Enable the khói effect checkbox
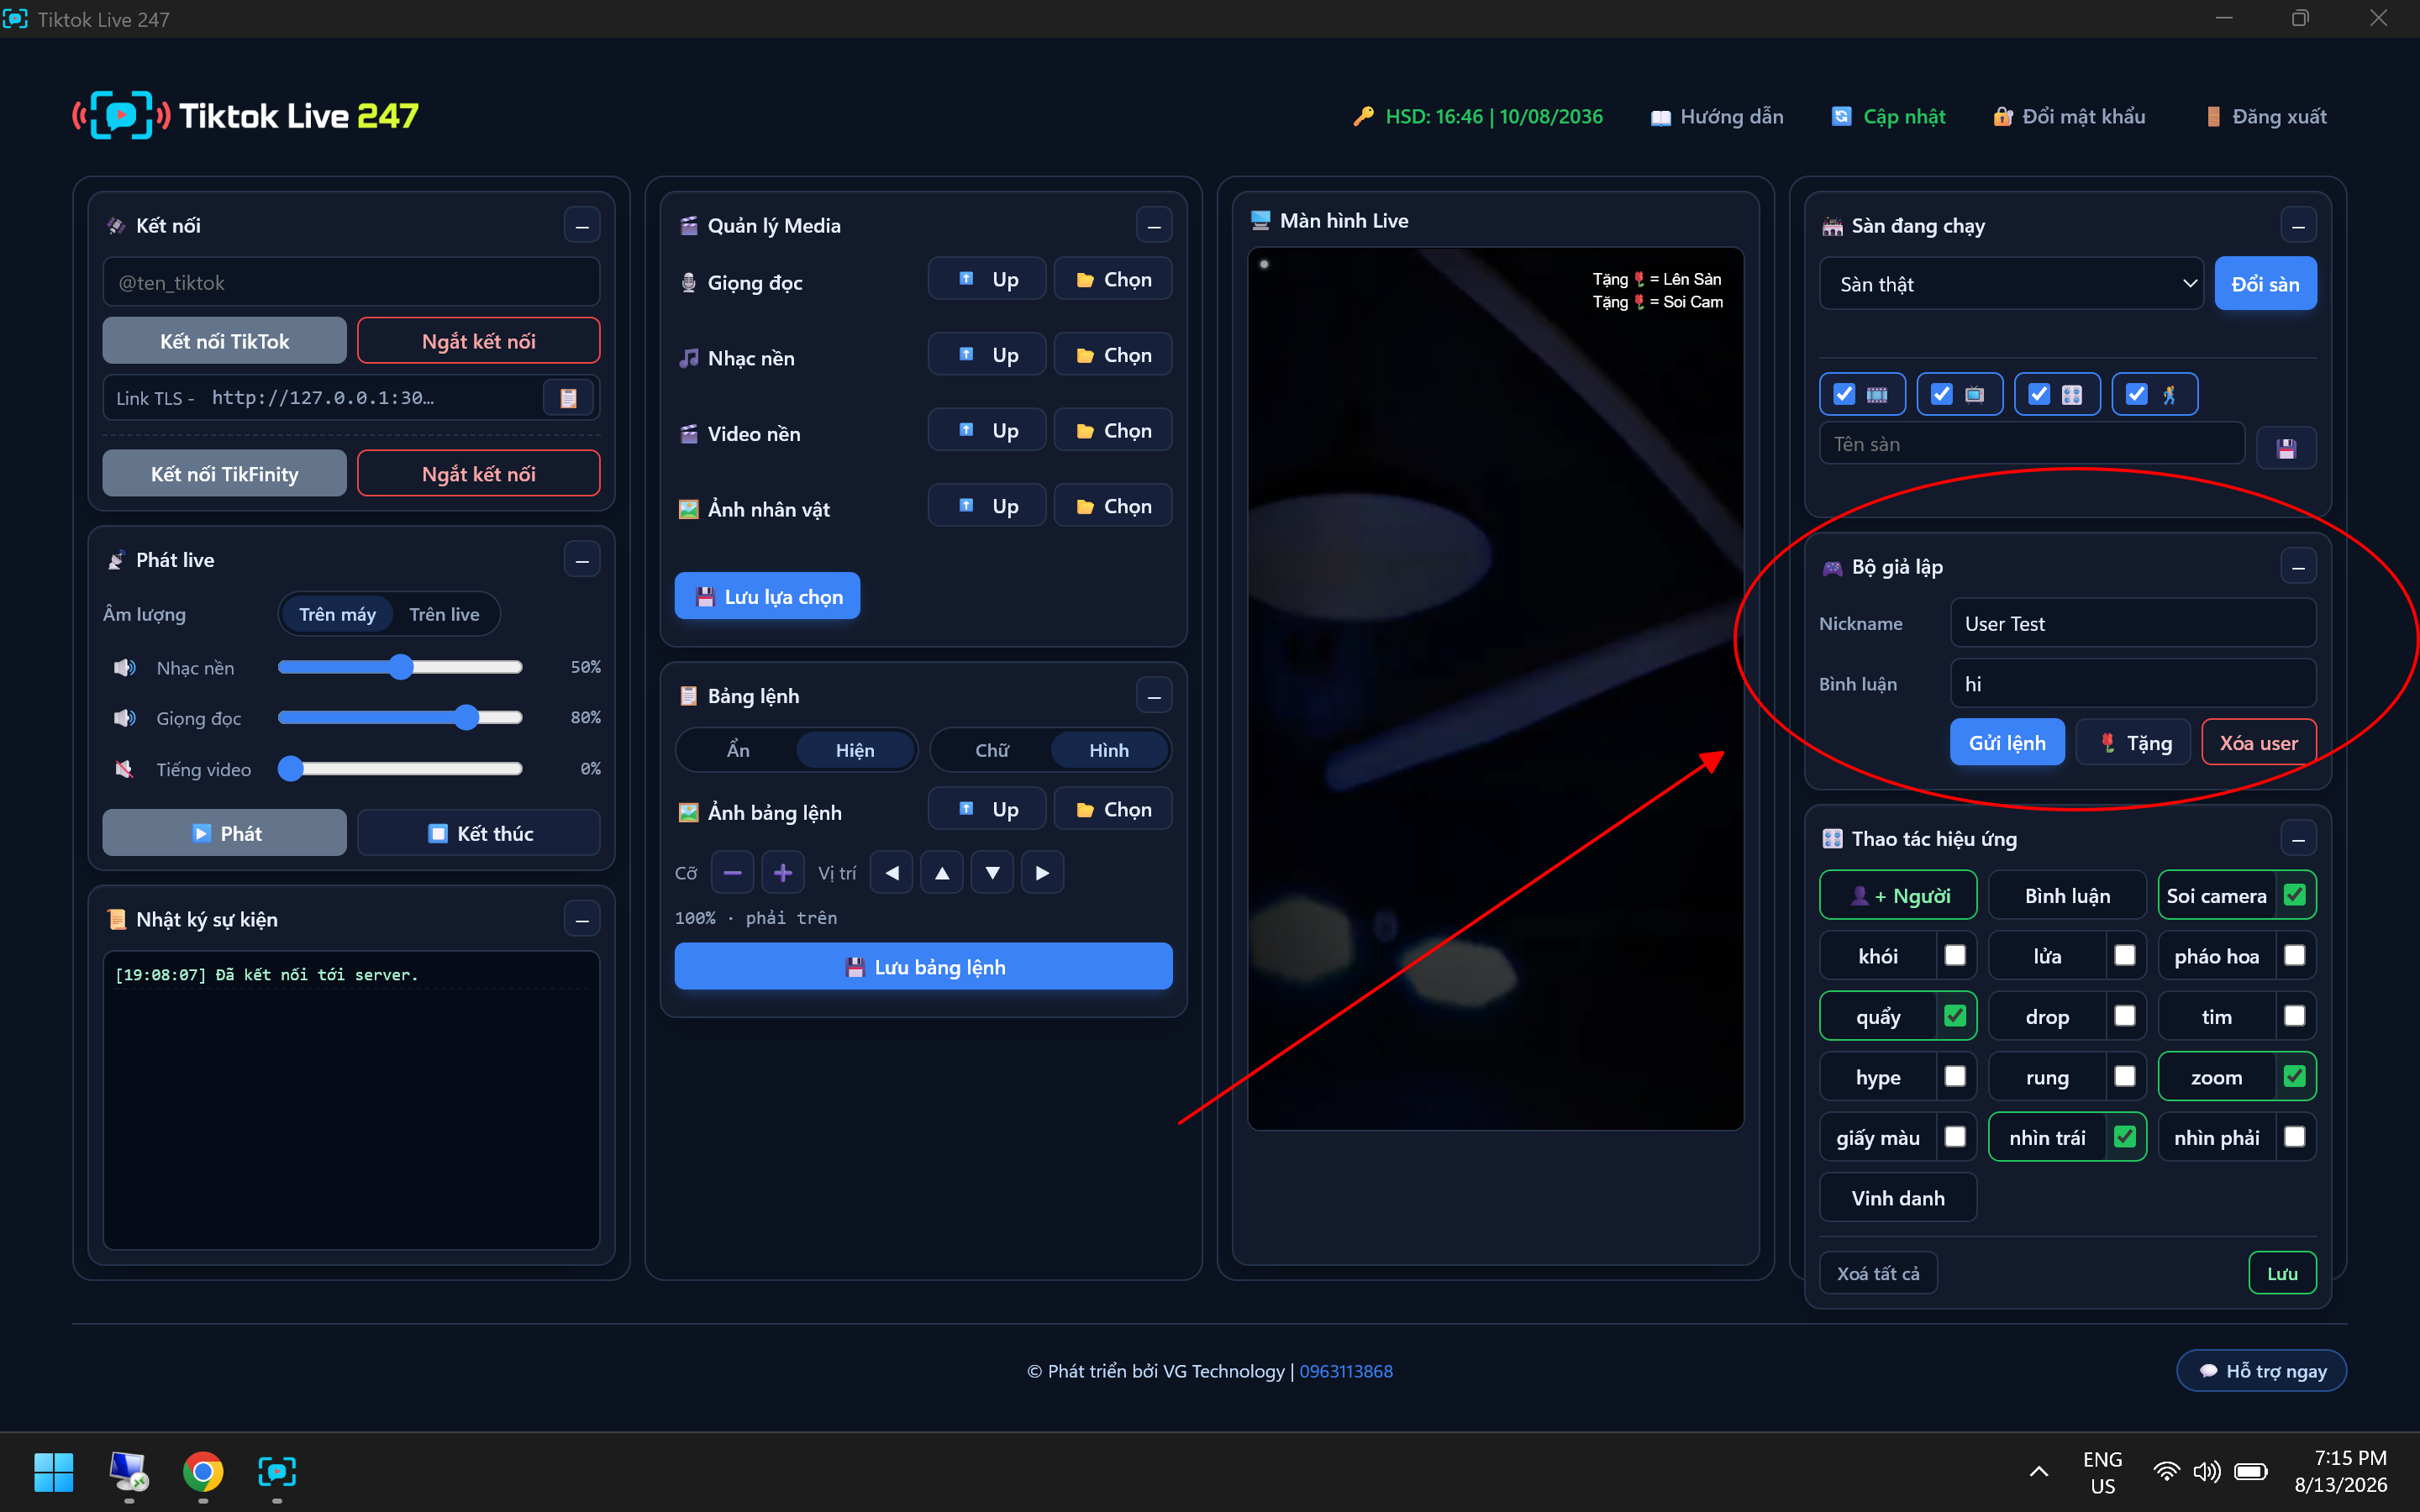The image size is (2420, 1512). pyautogui.click(x=1955, y=955)
